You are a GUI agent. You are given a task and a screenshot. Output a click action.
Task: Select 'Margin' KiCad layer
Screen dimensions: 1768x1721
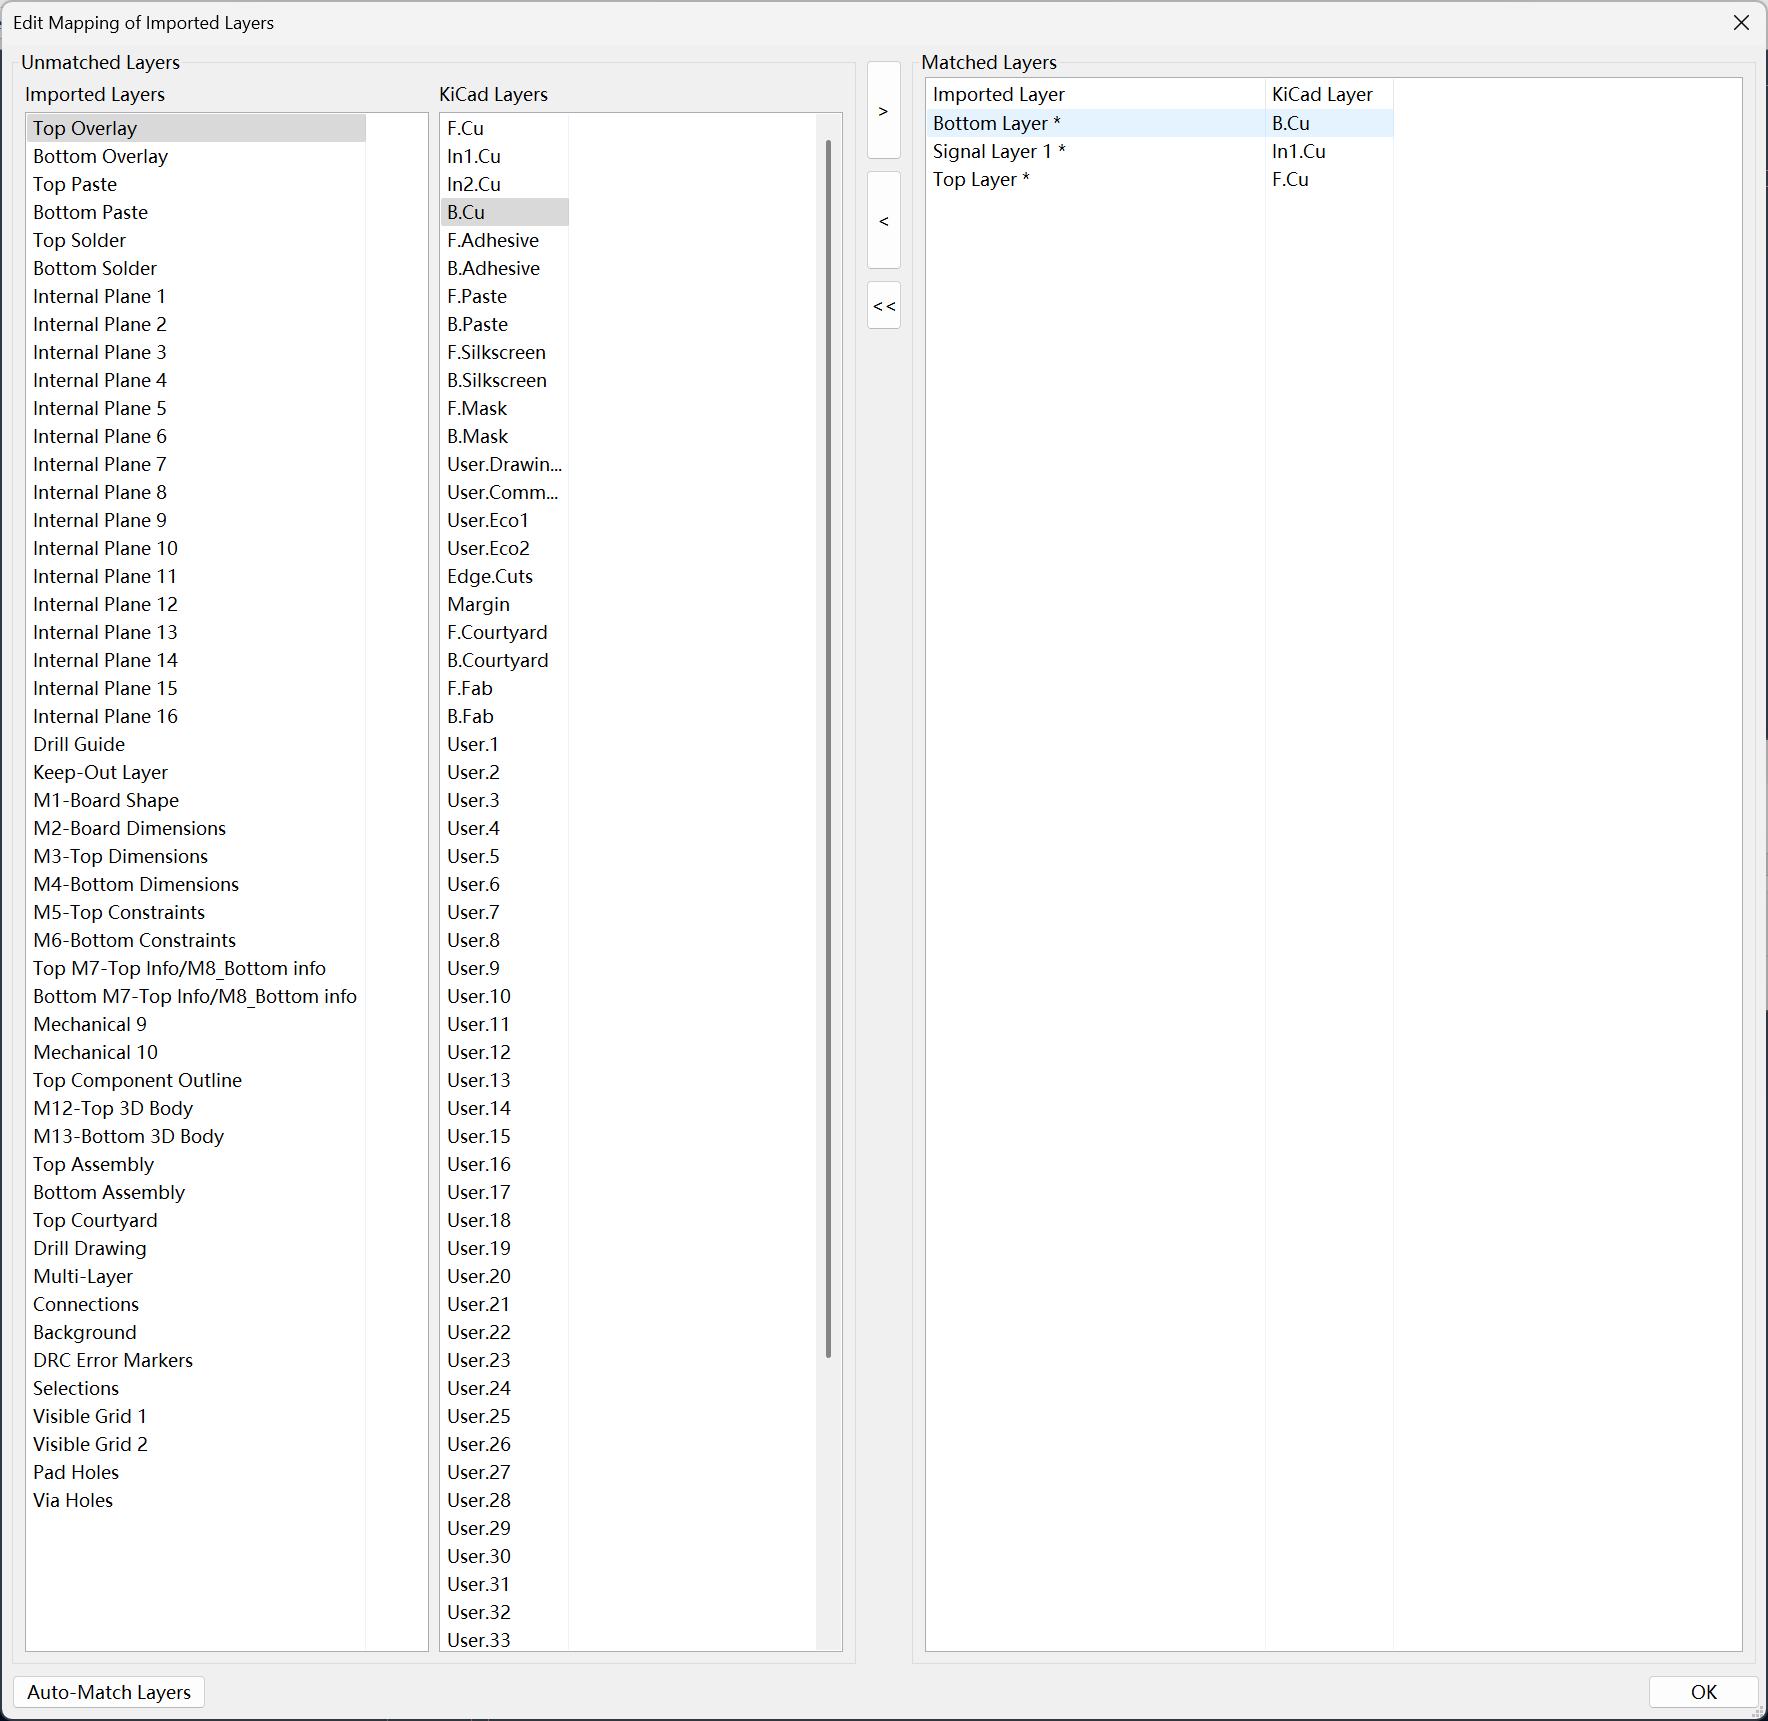505,604
